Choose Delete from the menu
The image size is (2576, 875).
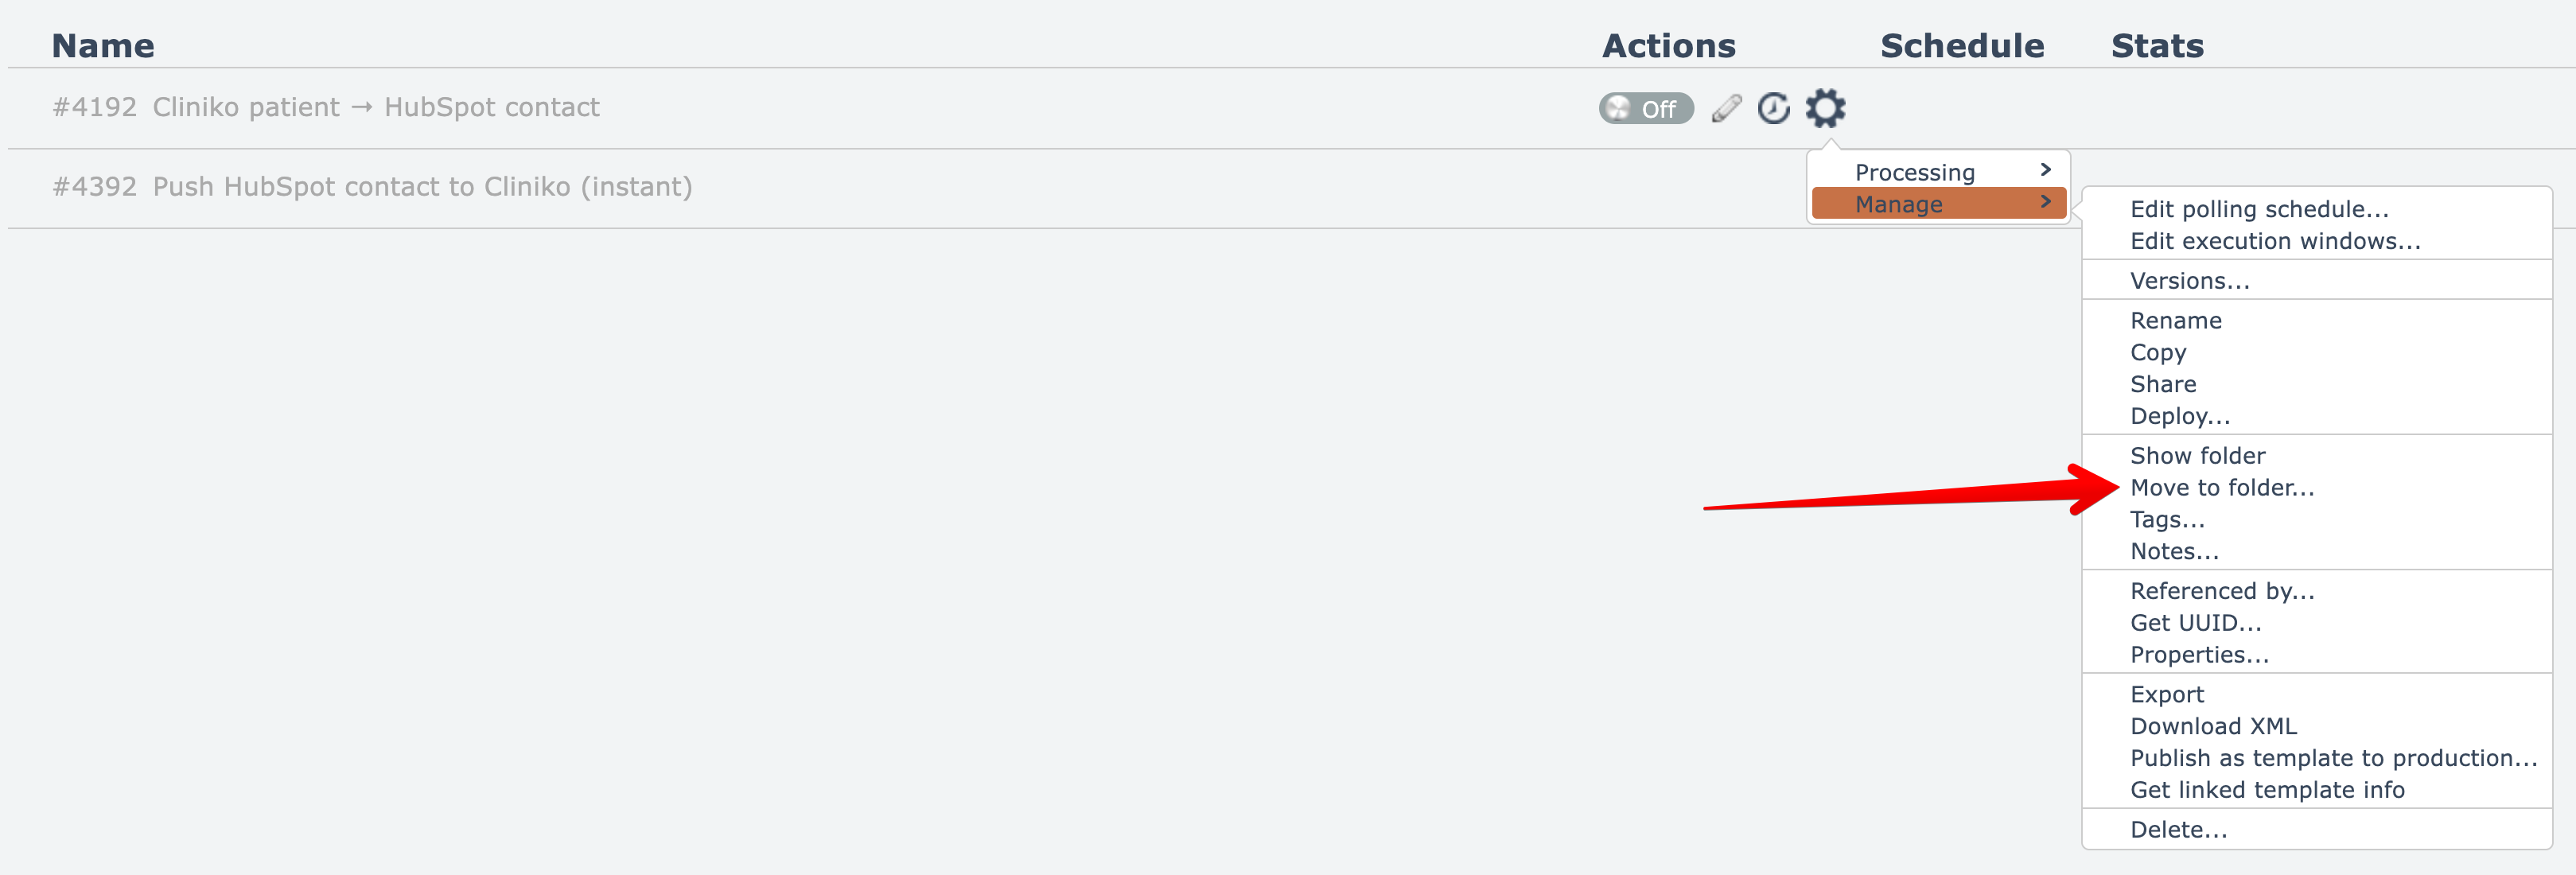(x=2178, y=830)
